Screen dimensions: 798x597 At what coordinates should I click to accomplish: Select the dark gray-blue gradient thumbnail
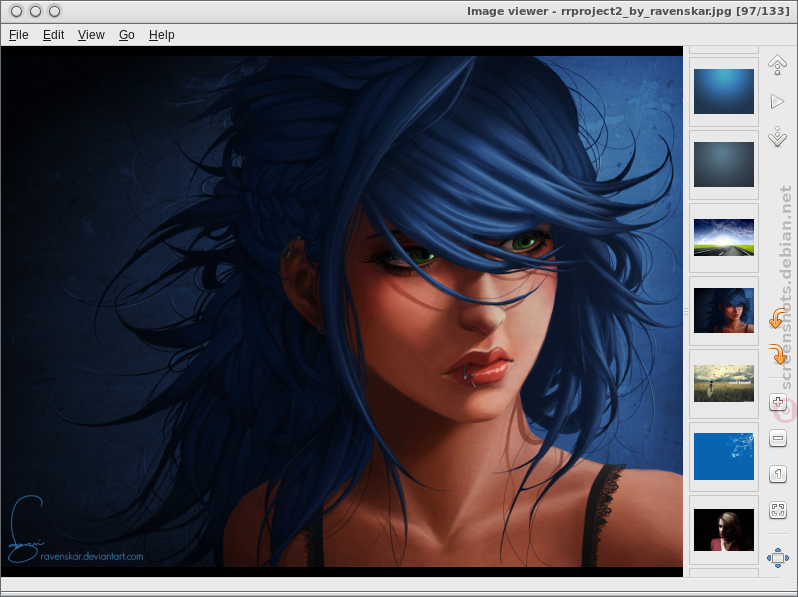[x=724, y=164]
